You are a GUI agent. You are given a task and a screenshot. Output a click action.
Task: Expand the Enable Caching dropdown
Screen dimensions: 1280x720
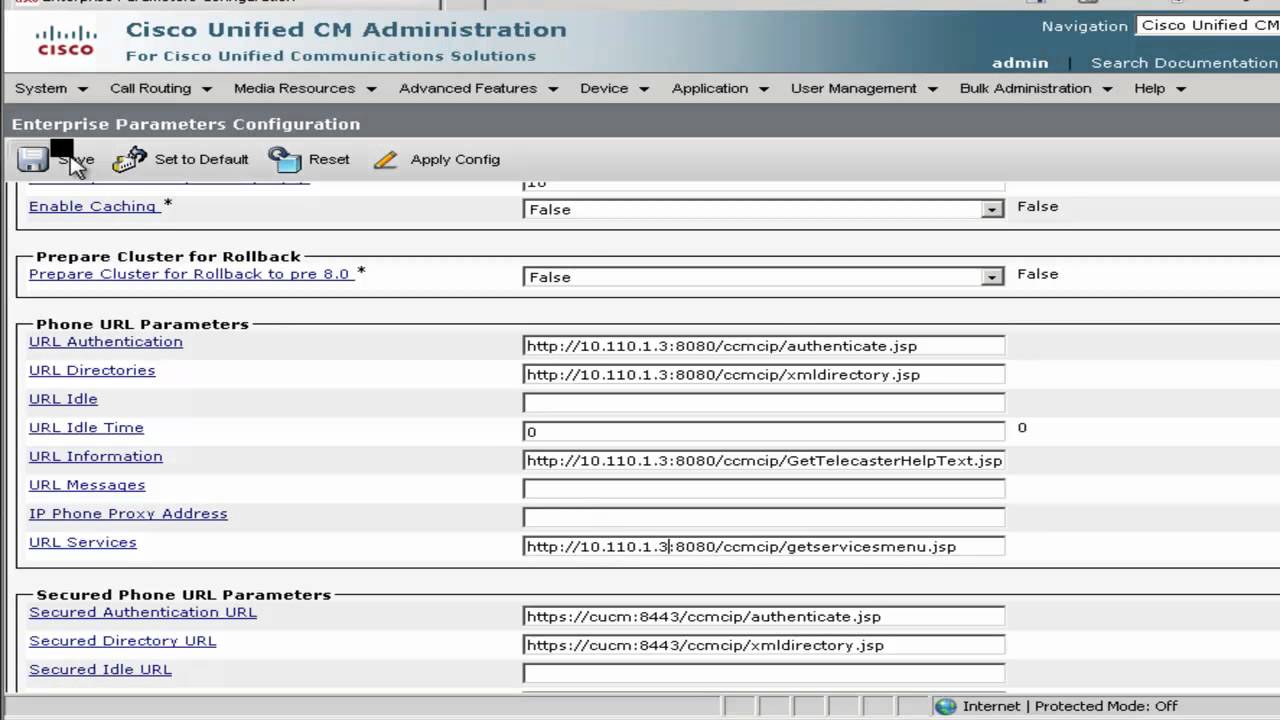click(991, 209)
